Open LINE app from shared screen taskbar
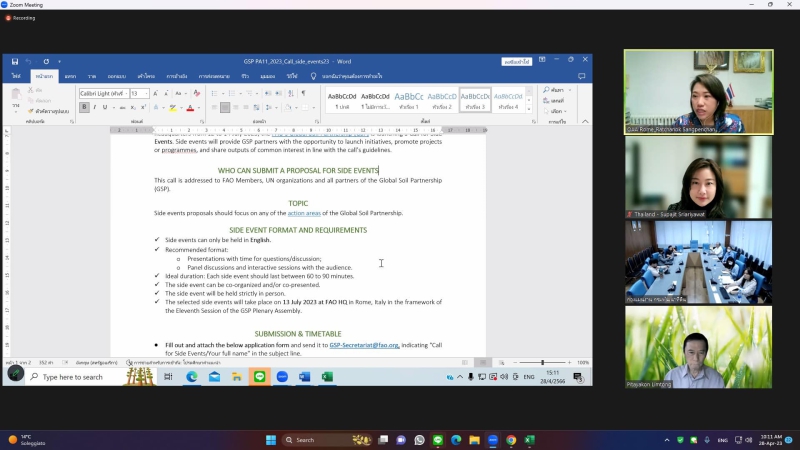 260,377
